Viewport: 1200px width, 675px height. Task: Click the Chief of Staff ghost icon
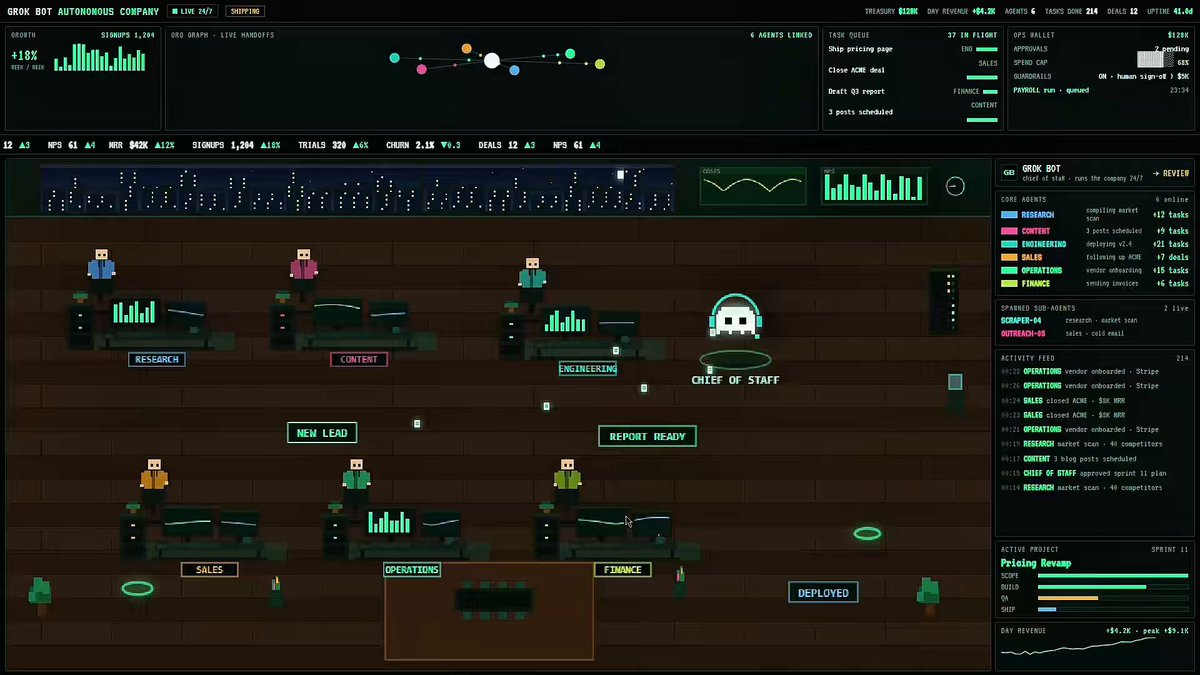735,315
